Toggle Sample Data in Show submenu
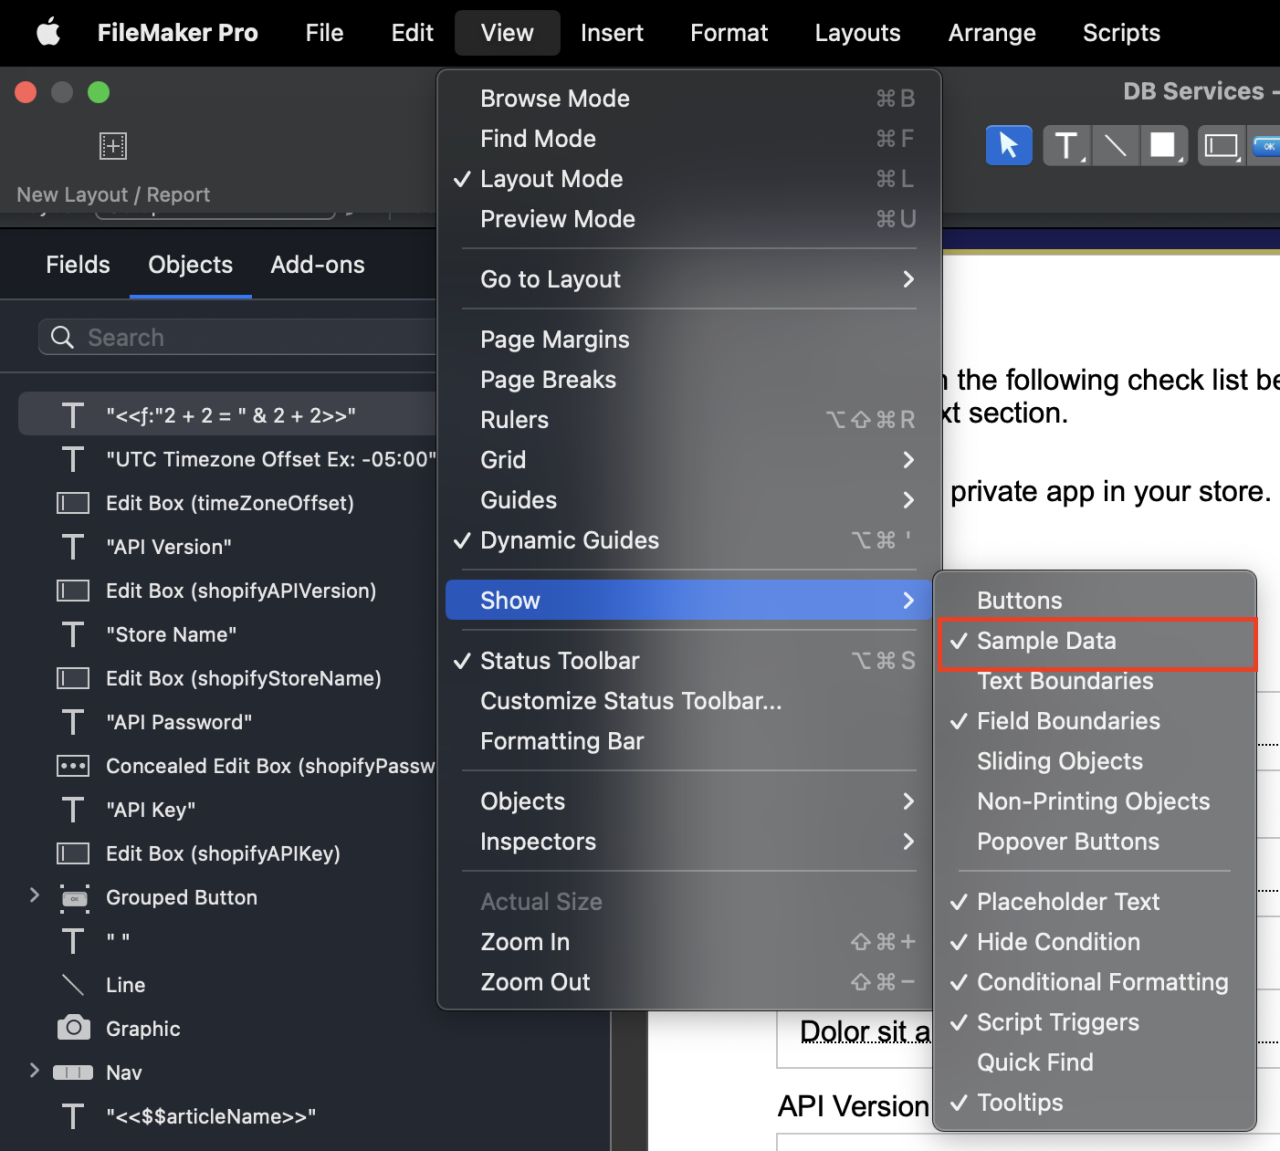 pyautogui.click(x=1097, y=641)
